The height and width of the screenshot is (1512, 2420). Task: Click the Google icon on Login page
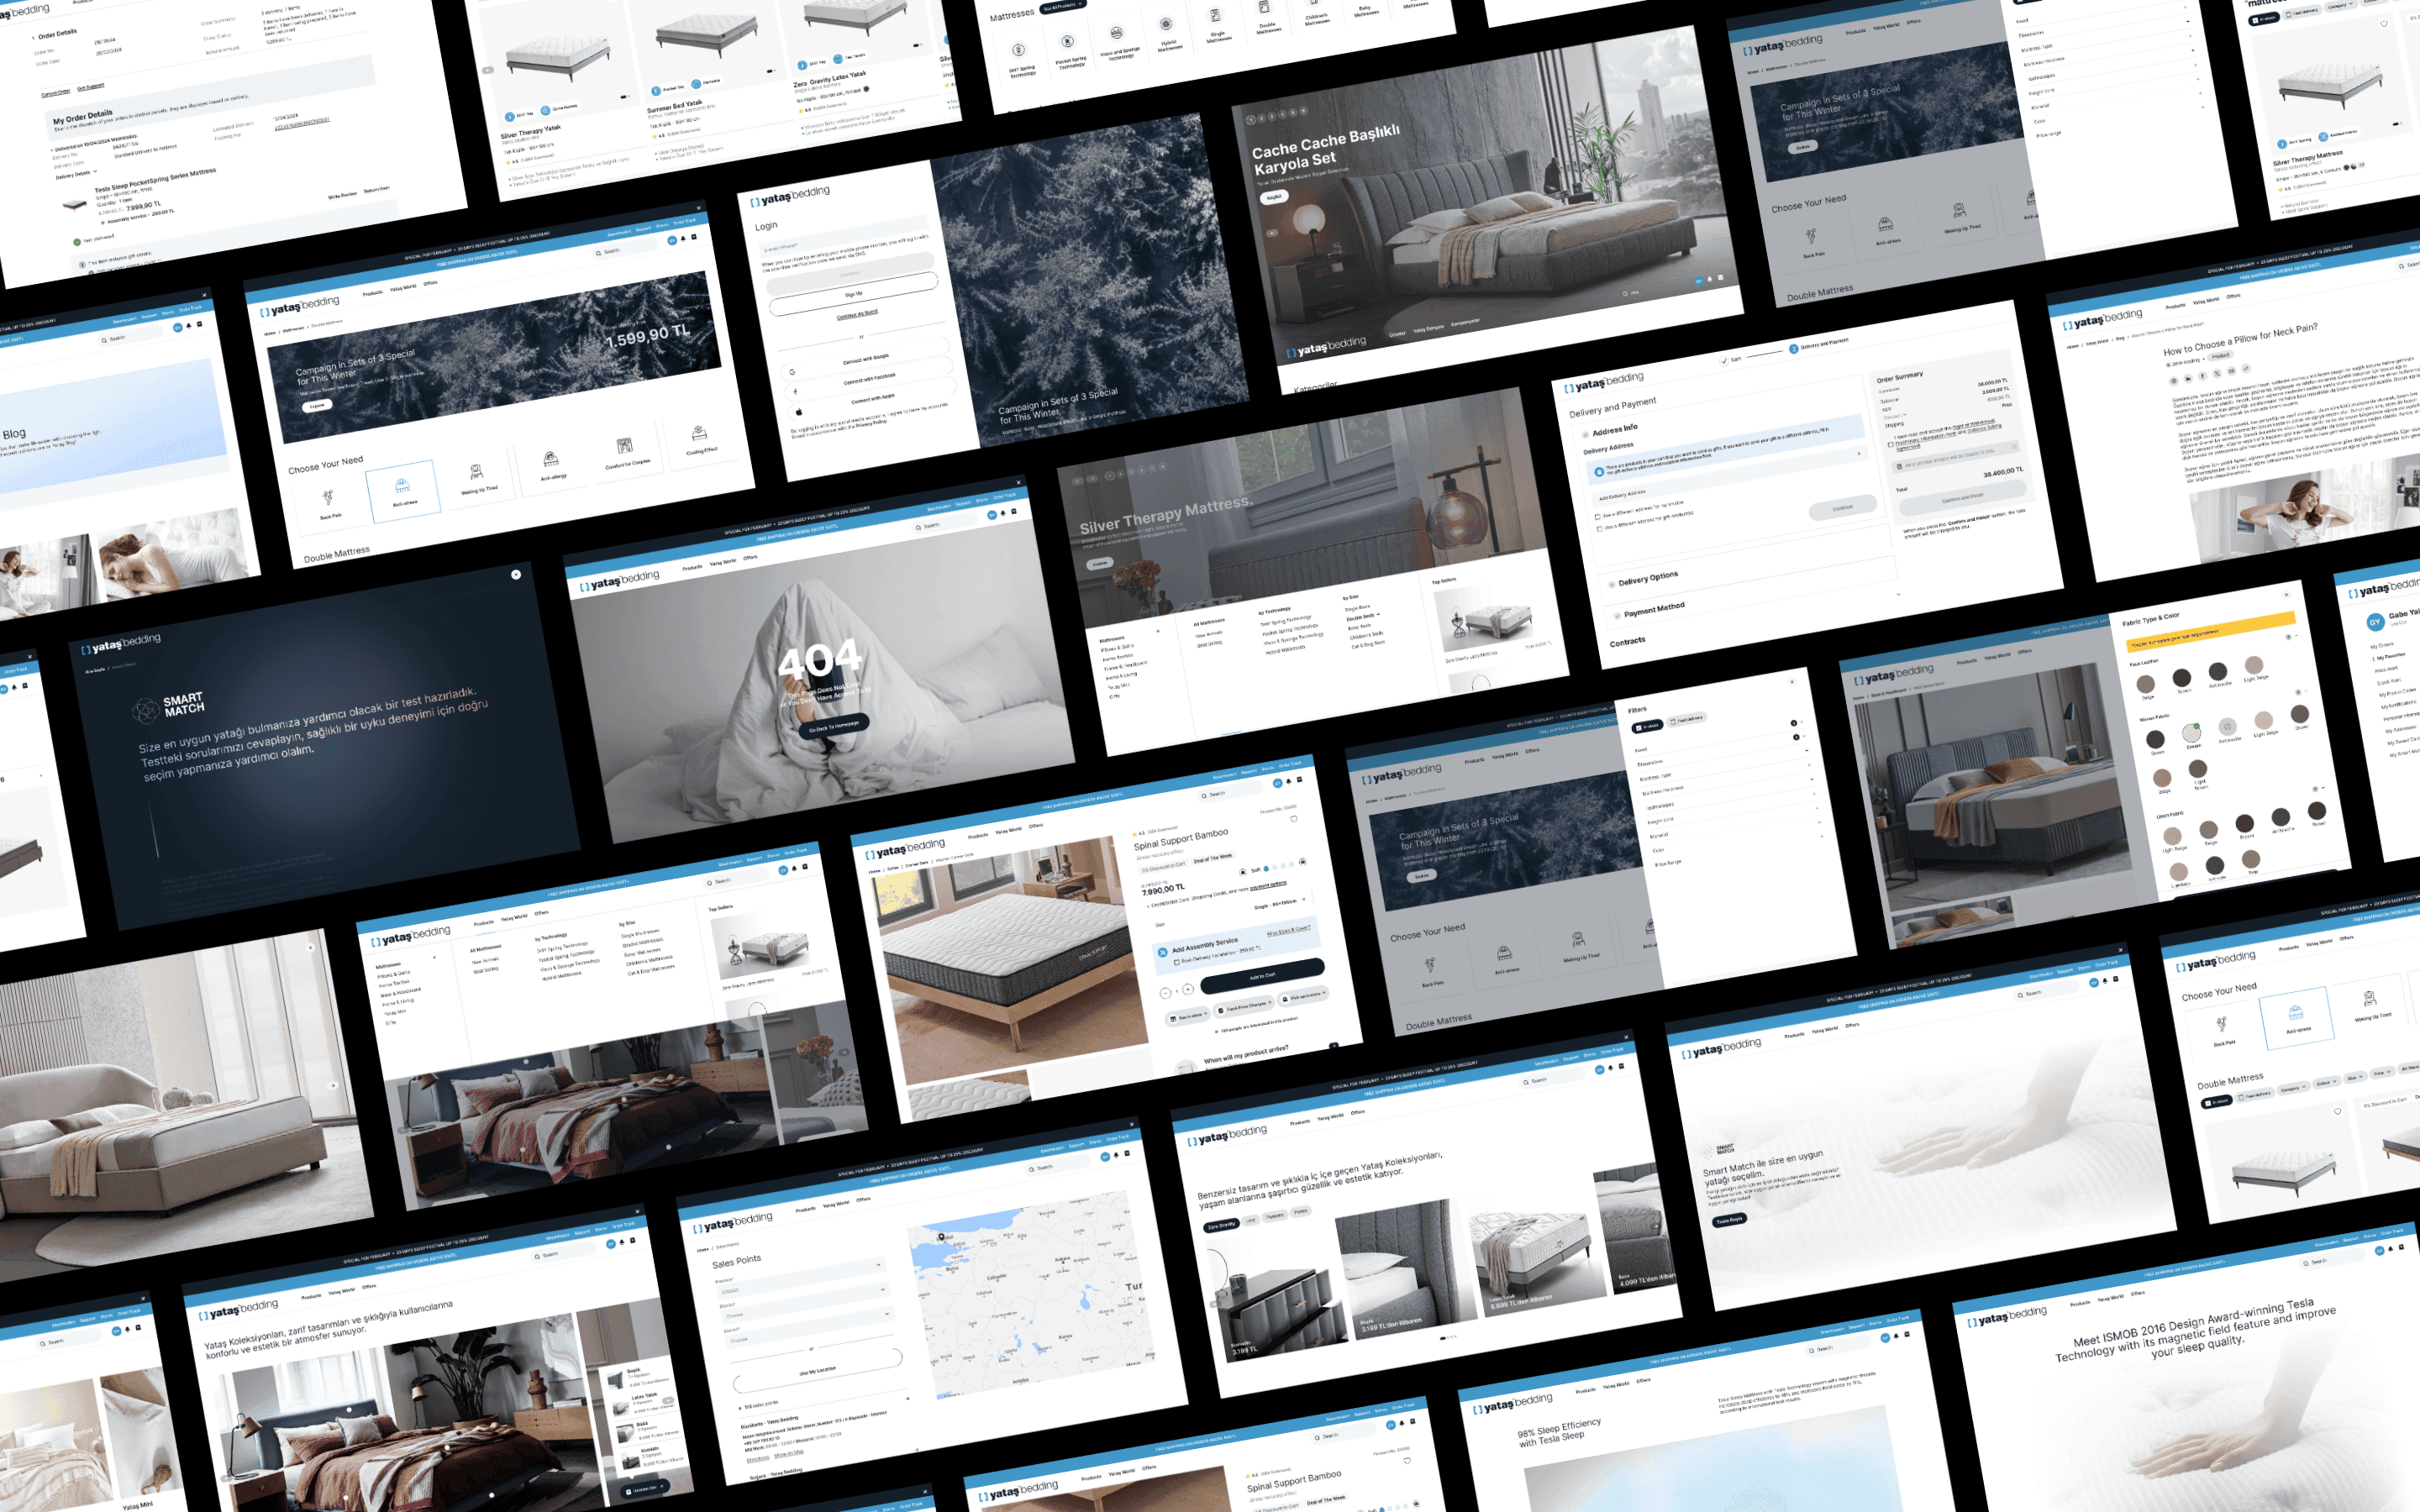[x=792, y=372]
